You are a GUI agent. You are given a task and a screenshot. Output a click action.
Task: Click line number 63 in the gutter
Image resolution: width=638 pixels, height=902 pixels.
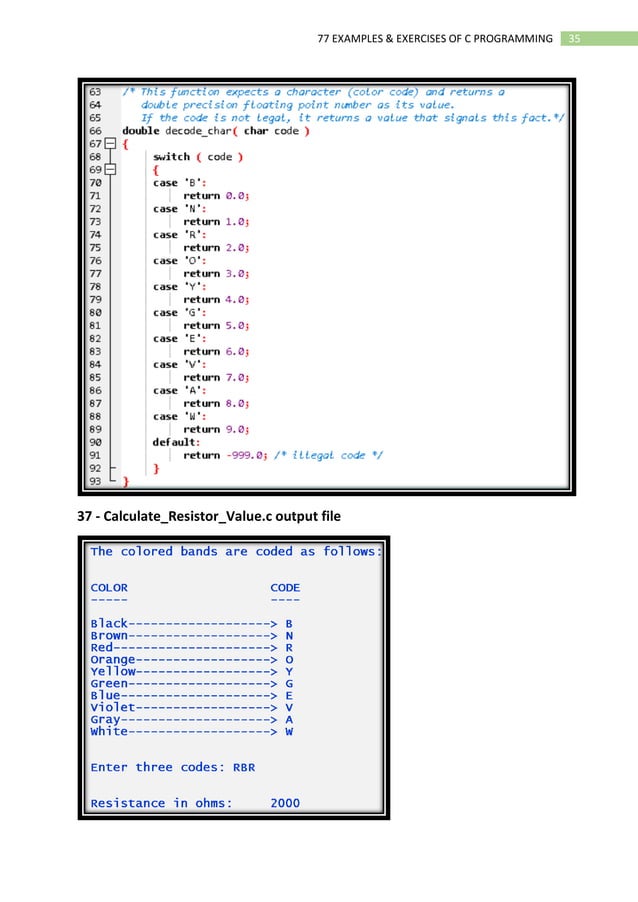point(95,91)
